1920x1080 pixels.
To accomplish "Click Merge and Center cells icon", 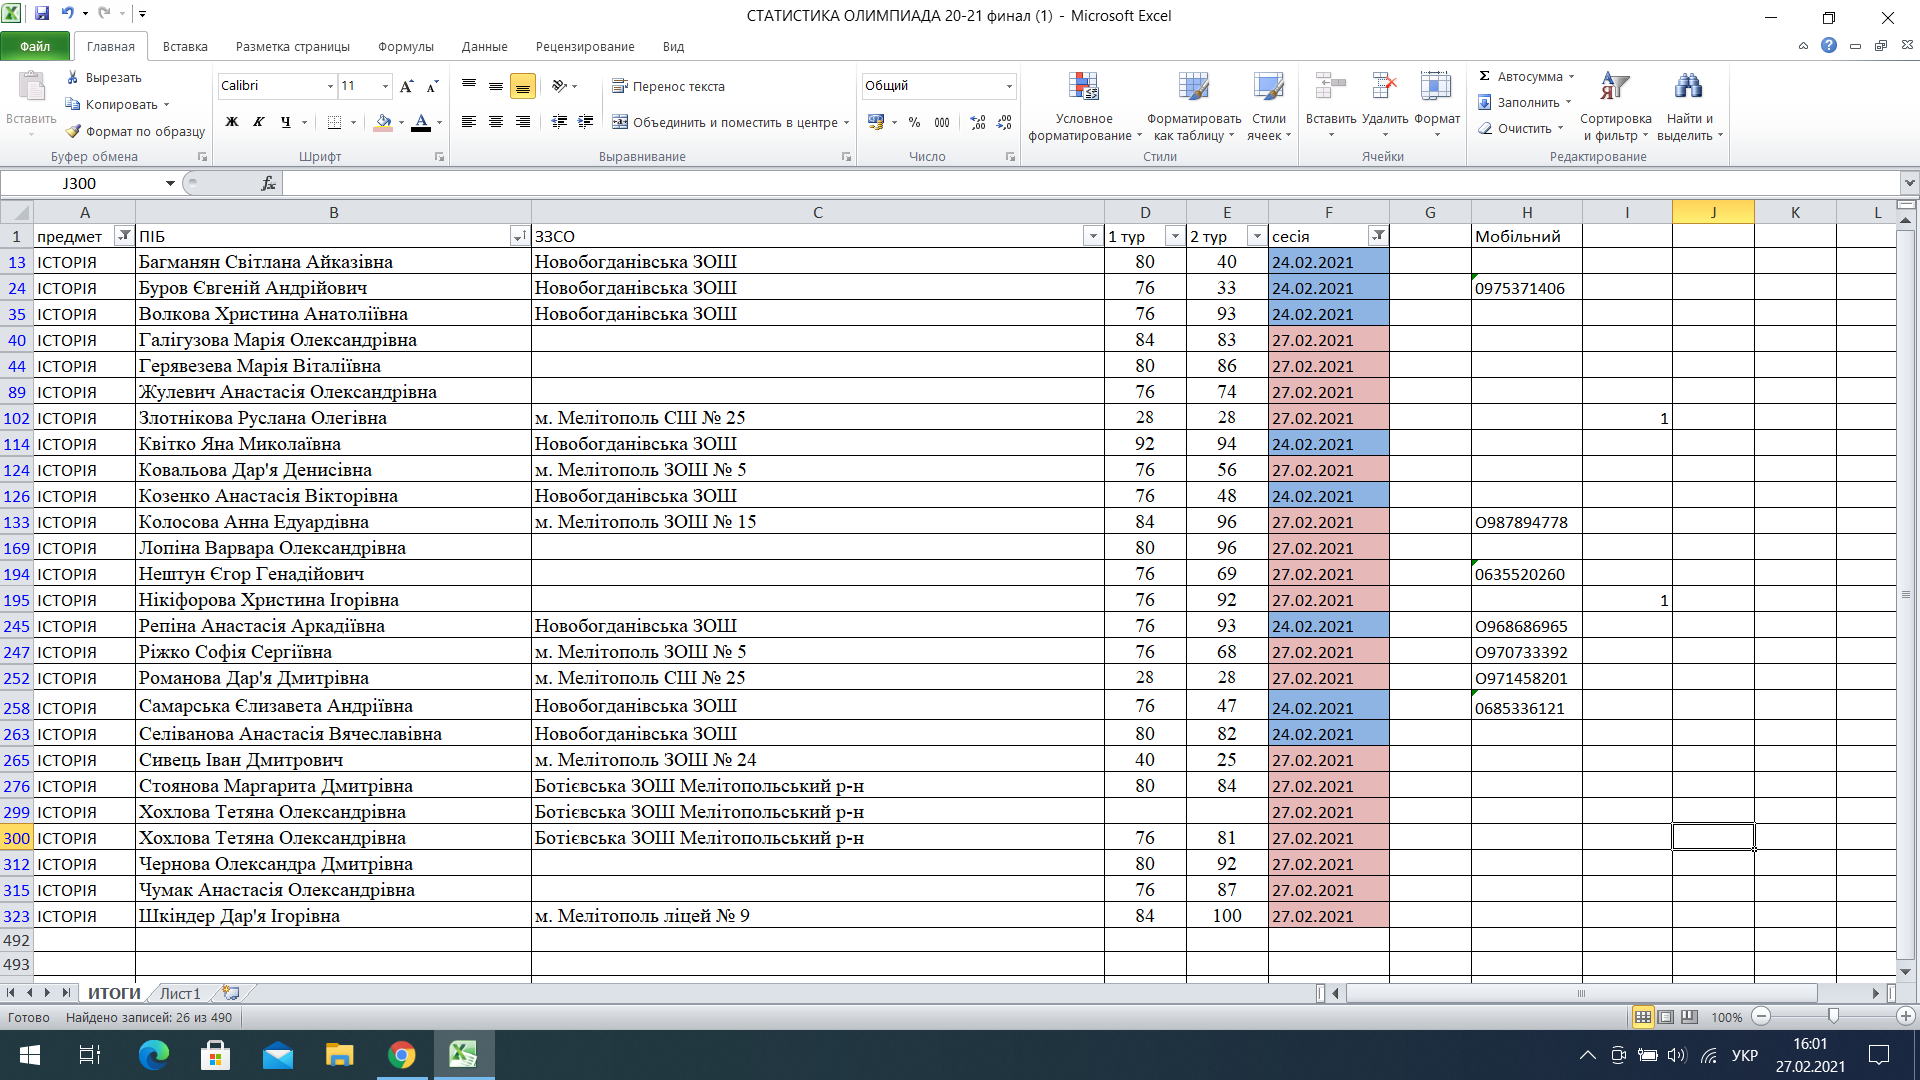I will point(620,122).
